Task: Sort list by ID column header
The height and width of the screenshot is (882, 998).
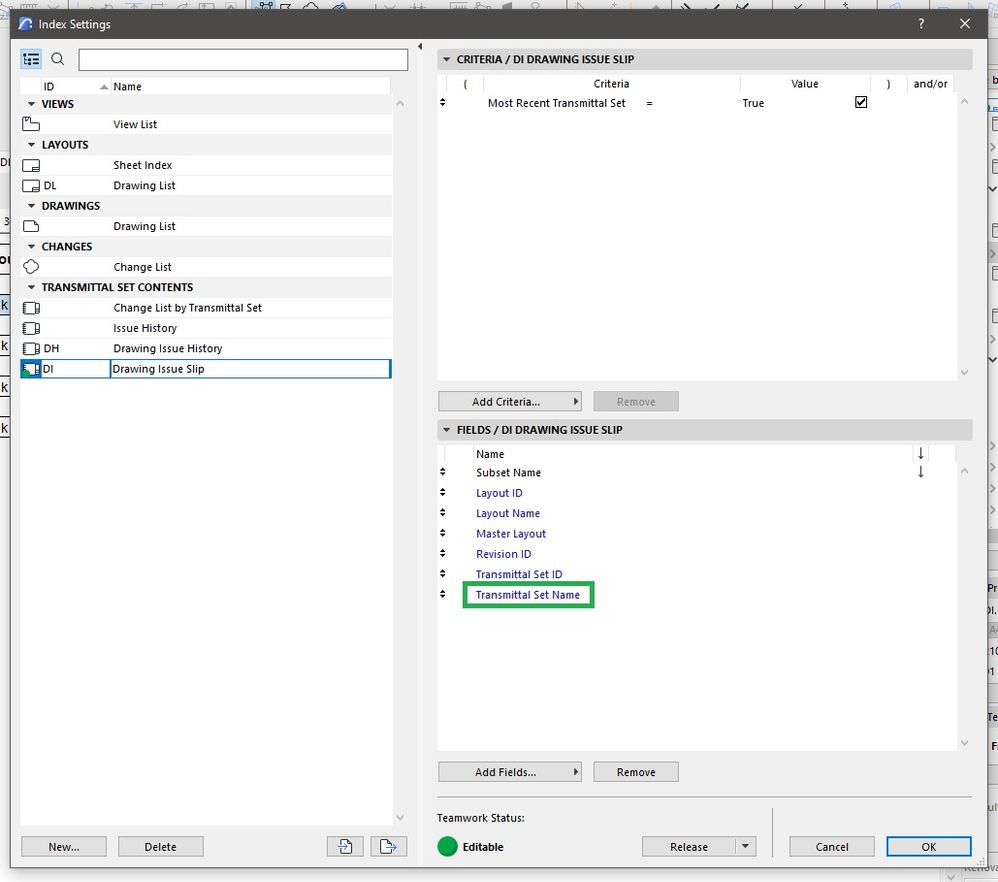Action: click(75, 87)
